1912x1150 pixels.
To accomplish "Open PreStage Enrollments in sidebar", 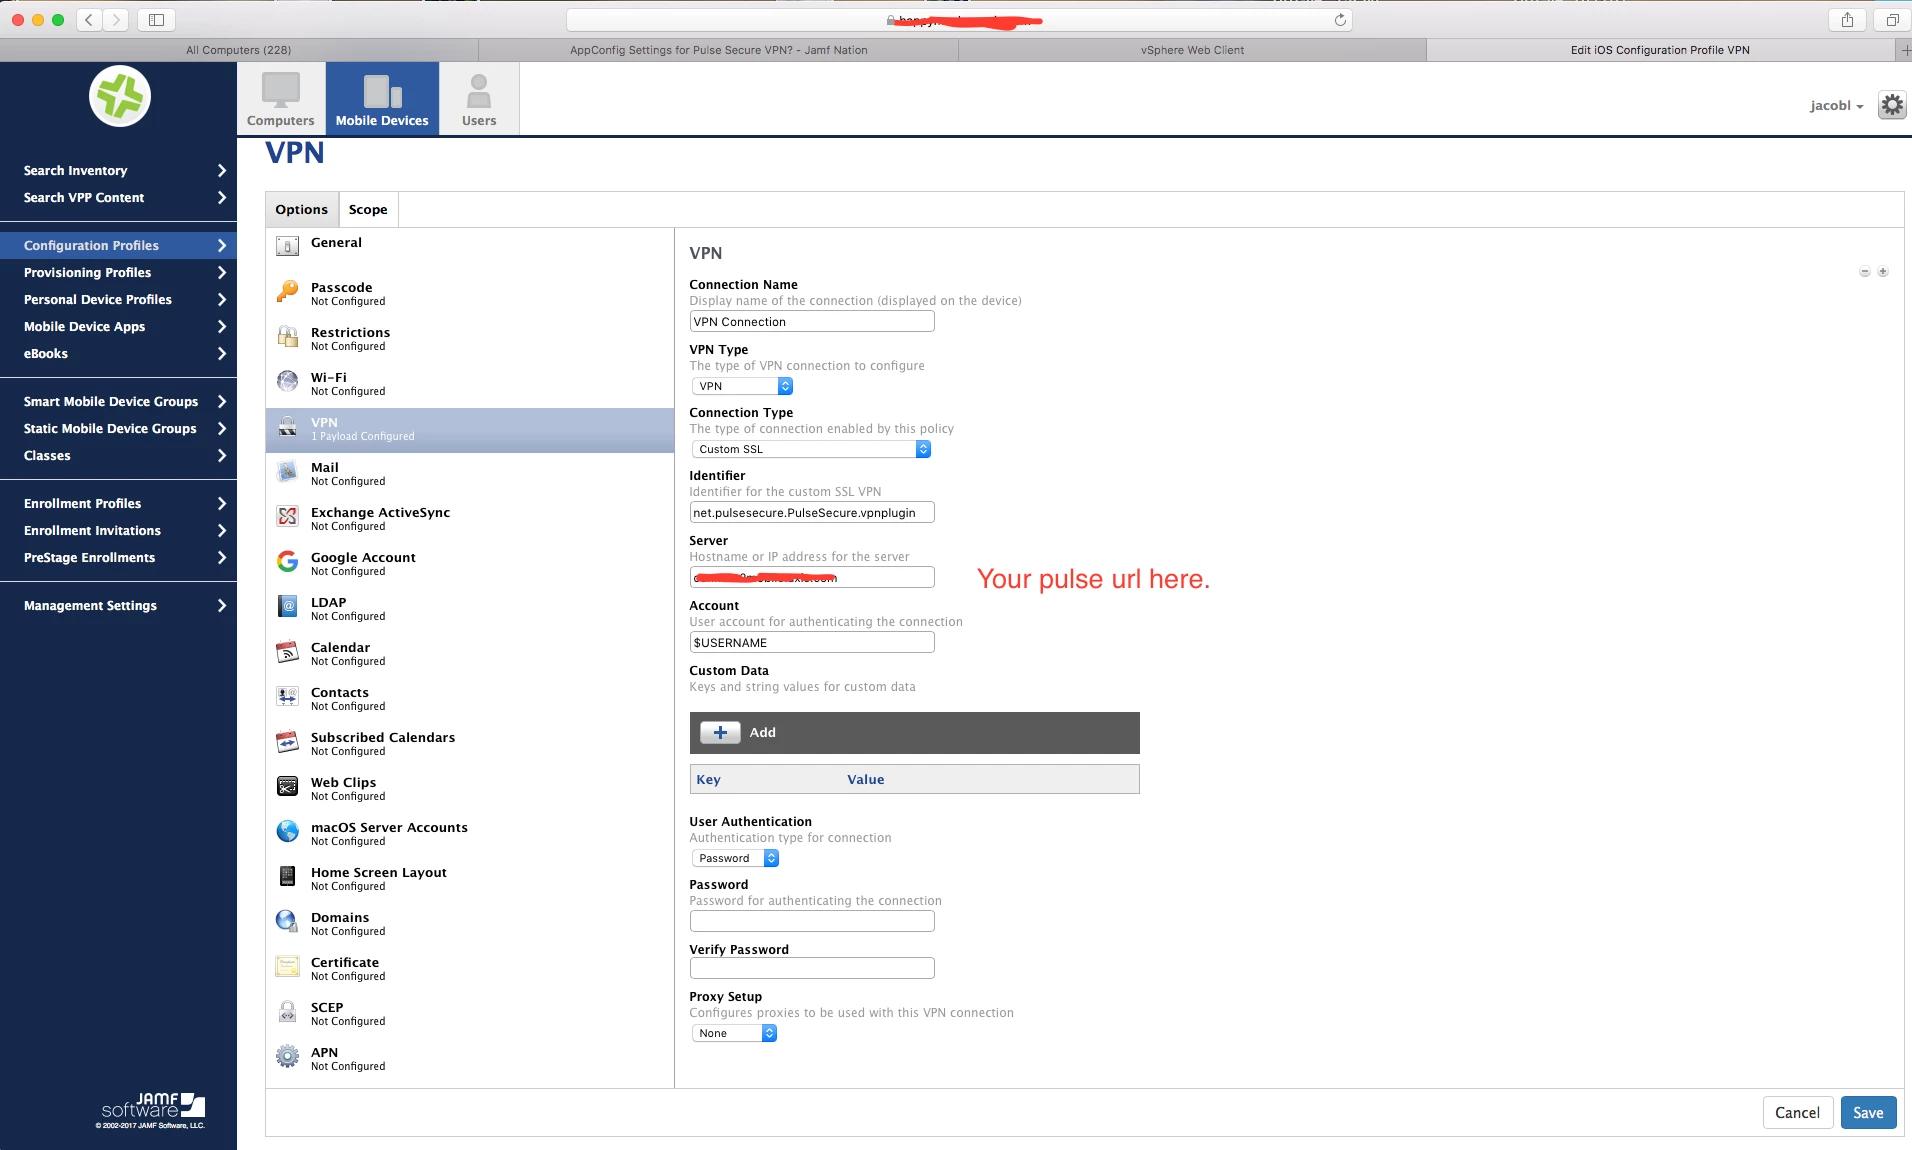I will (x=118, y=557).
